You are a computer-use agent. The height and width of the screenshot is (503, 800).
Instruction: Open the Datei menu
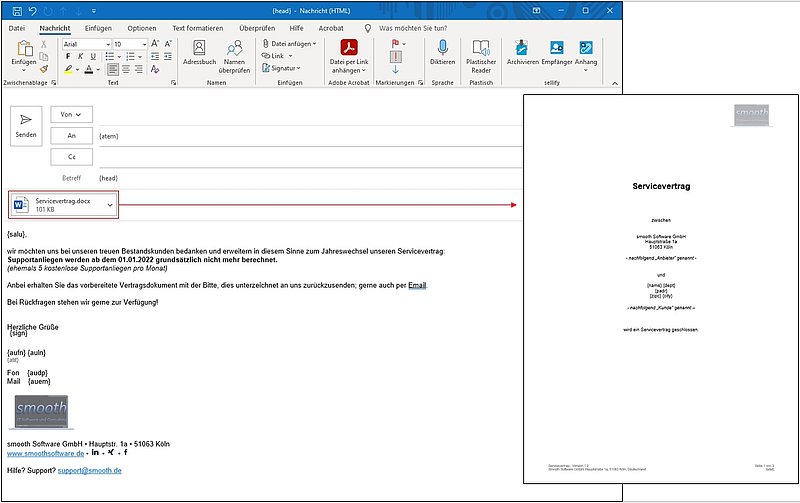pyautogui.click(x=16, y=28)
